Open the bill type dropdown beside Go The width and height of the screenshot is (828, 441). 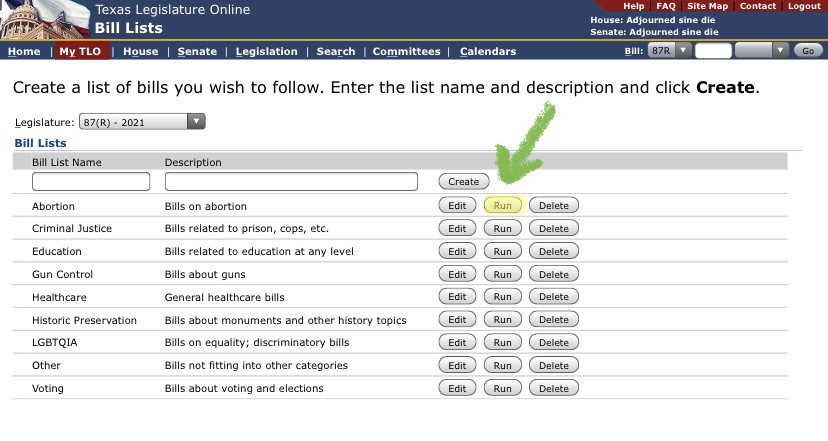point(762,50)
